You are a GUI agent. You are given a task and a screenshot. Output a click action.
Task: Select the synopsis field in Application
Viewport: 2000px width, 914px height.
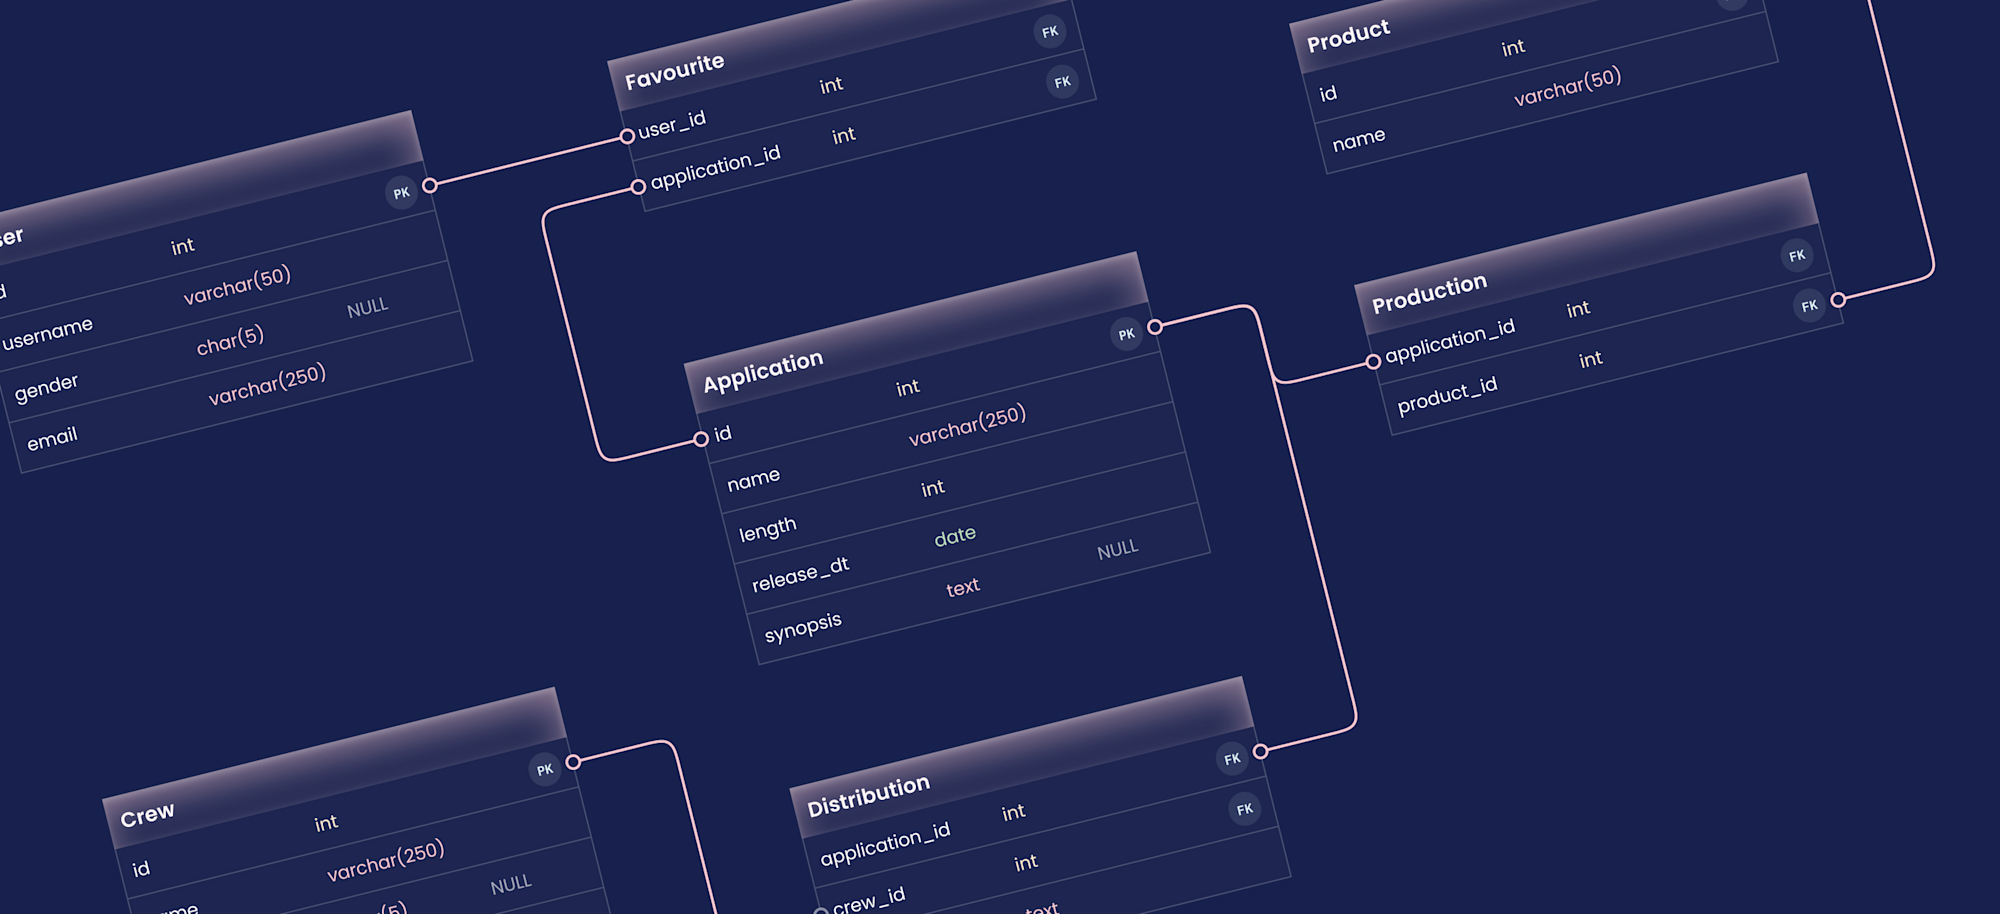click(x=803, y=627)
